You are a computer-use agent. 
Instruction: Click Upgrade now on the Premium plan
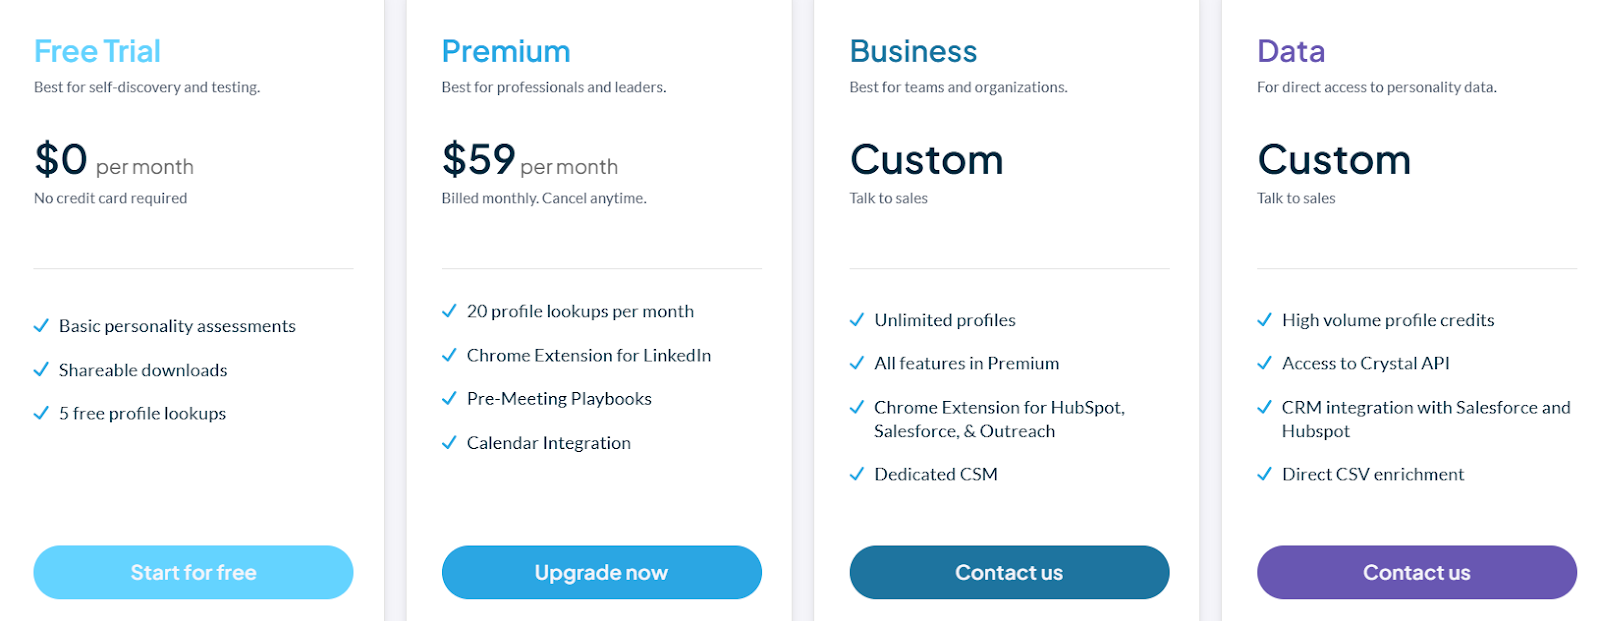601,572
